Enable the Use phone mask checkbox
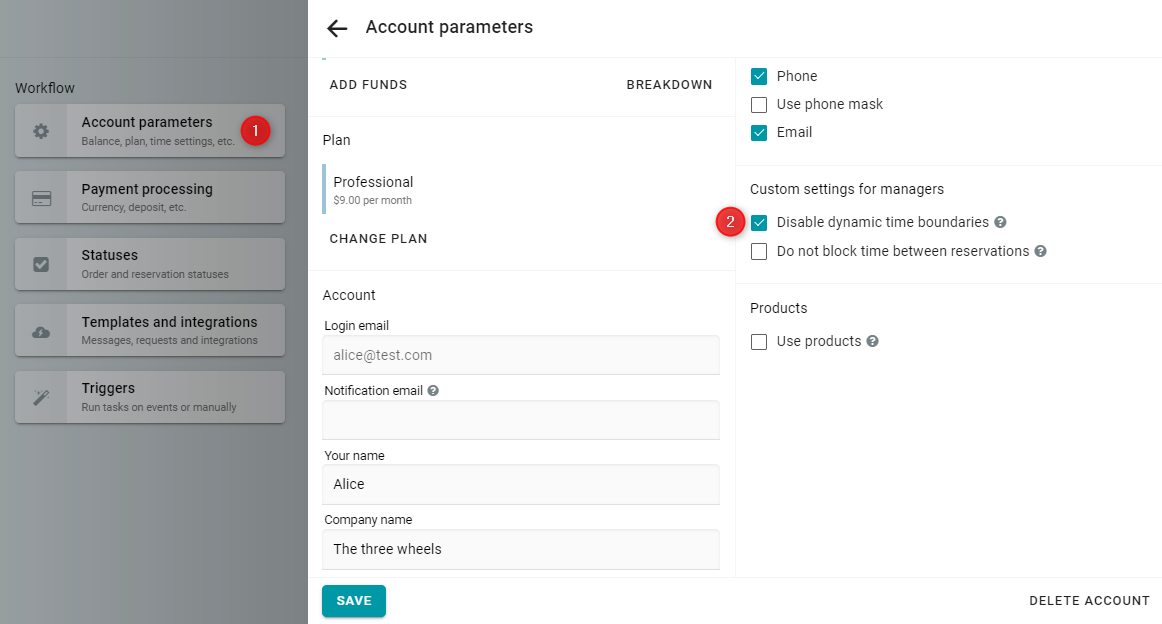The width and height of the screenshot is (1162, 624). tap(759, 104)
